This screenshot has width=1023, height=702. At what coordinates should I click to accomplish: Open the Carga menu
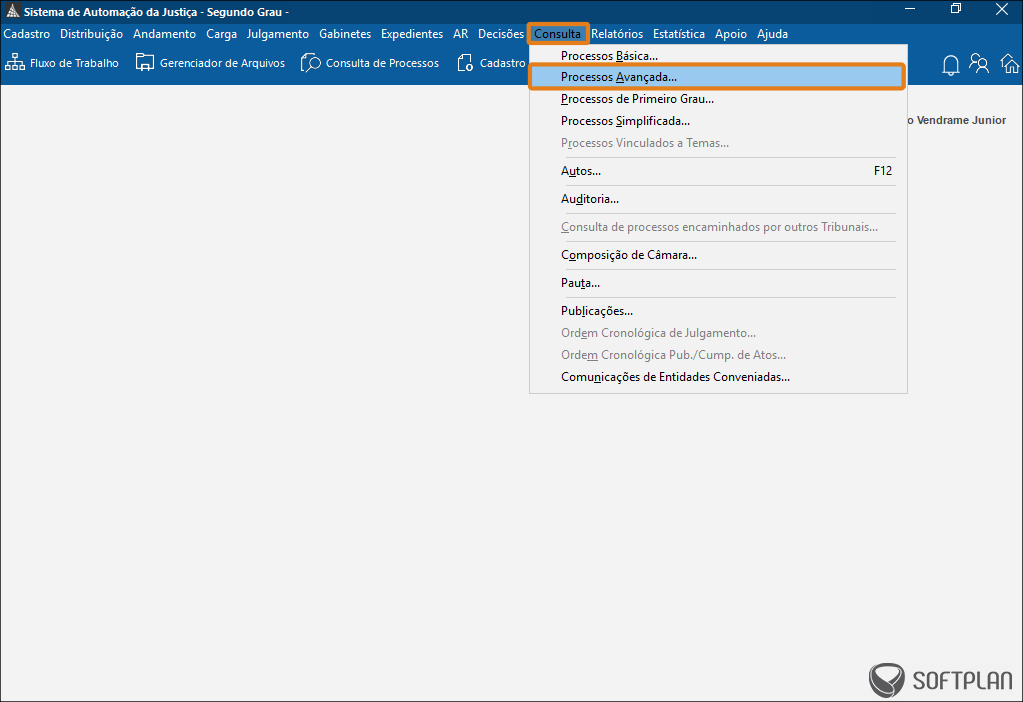click(221, 34)
